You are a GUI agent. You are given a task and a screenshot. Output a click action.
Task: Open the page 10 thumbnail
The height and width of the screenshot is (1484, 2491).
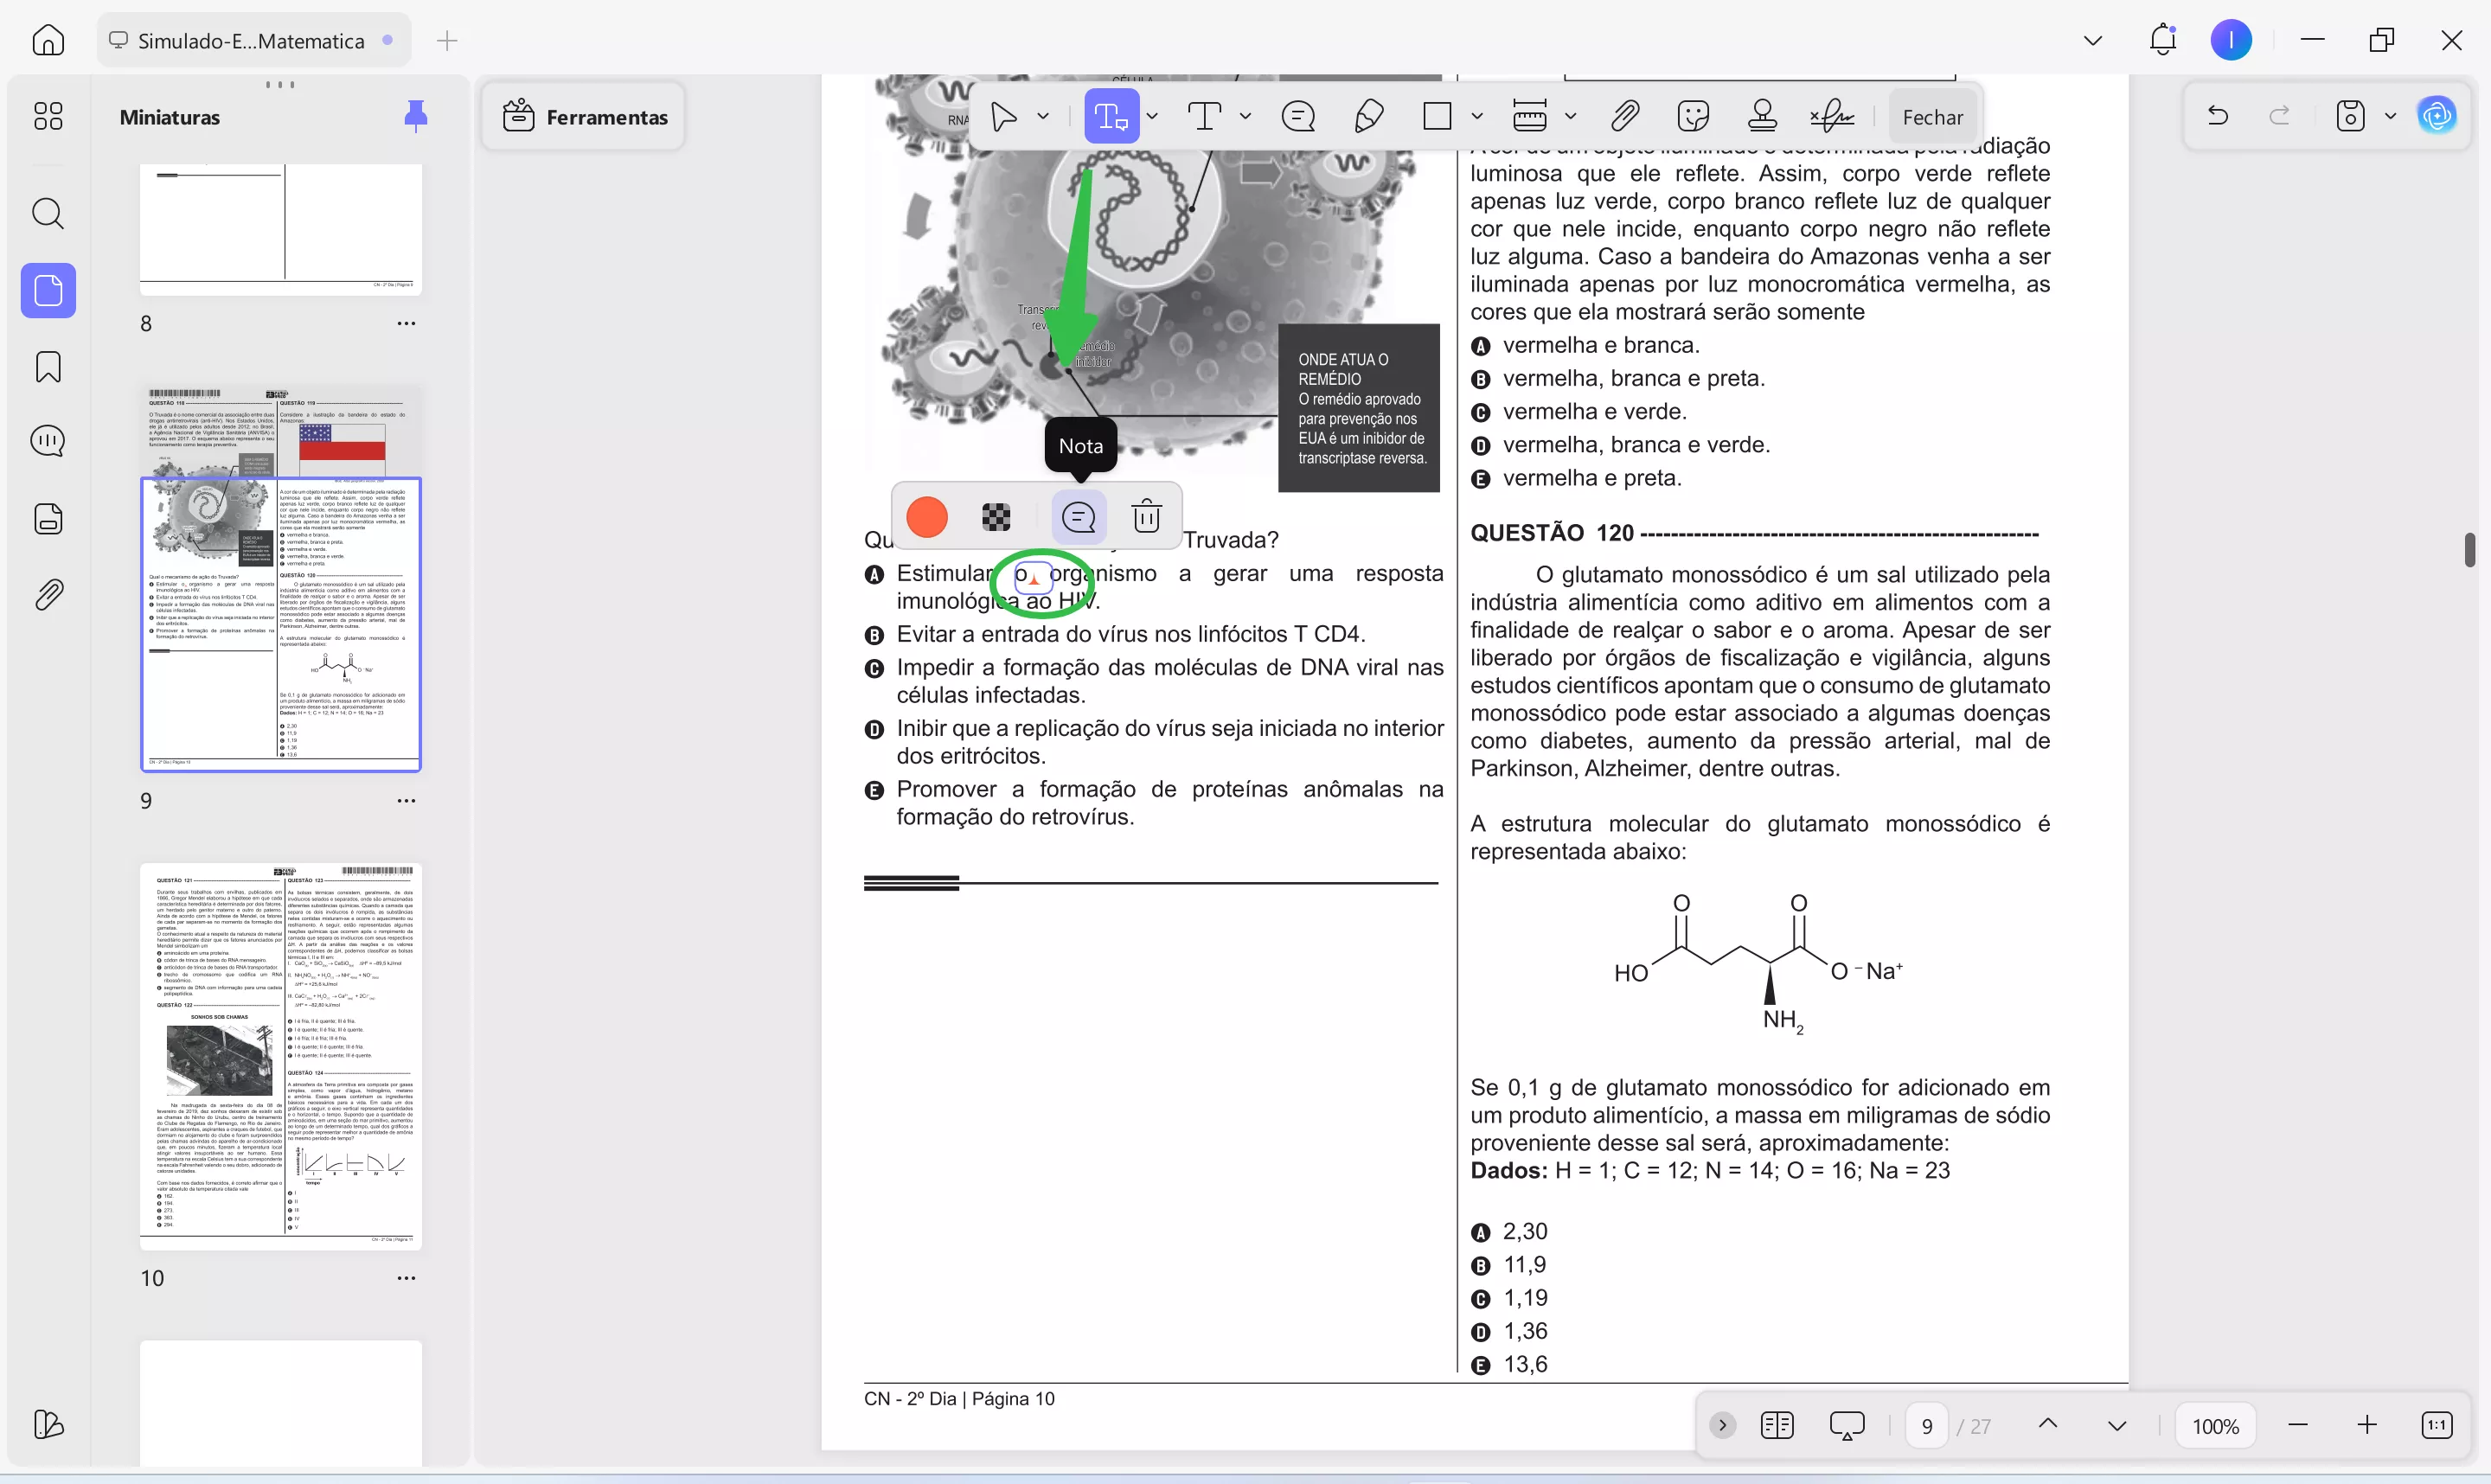pos(281,1056)
